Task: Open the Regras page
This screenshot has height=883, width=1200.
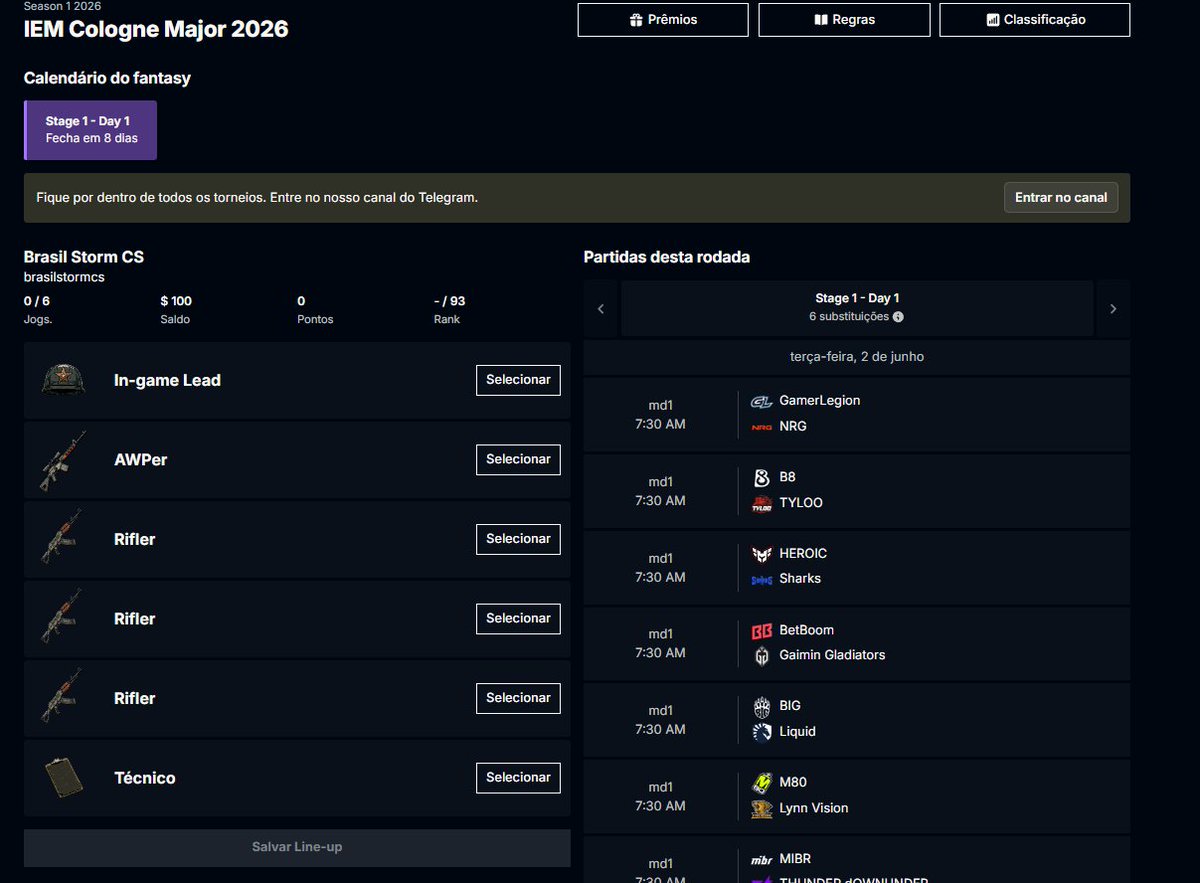Action: tap(844, 20)
